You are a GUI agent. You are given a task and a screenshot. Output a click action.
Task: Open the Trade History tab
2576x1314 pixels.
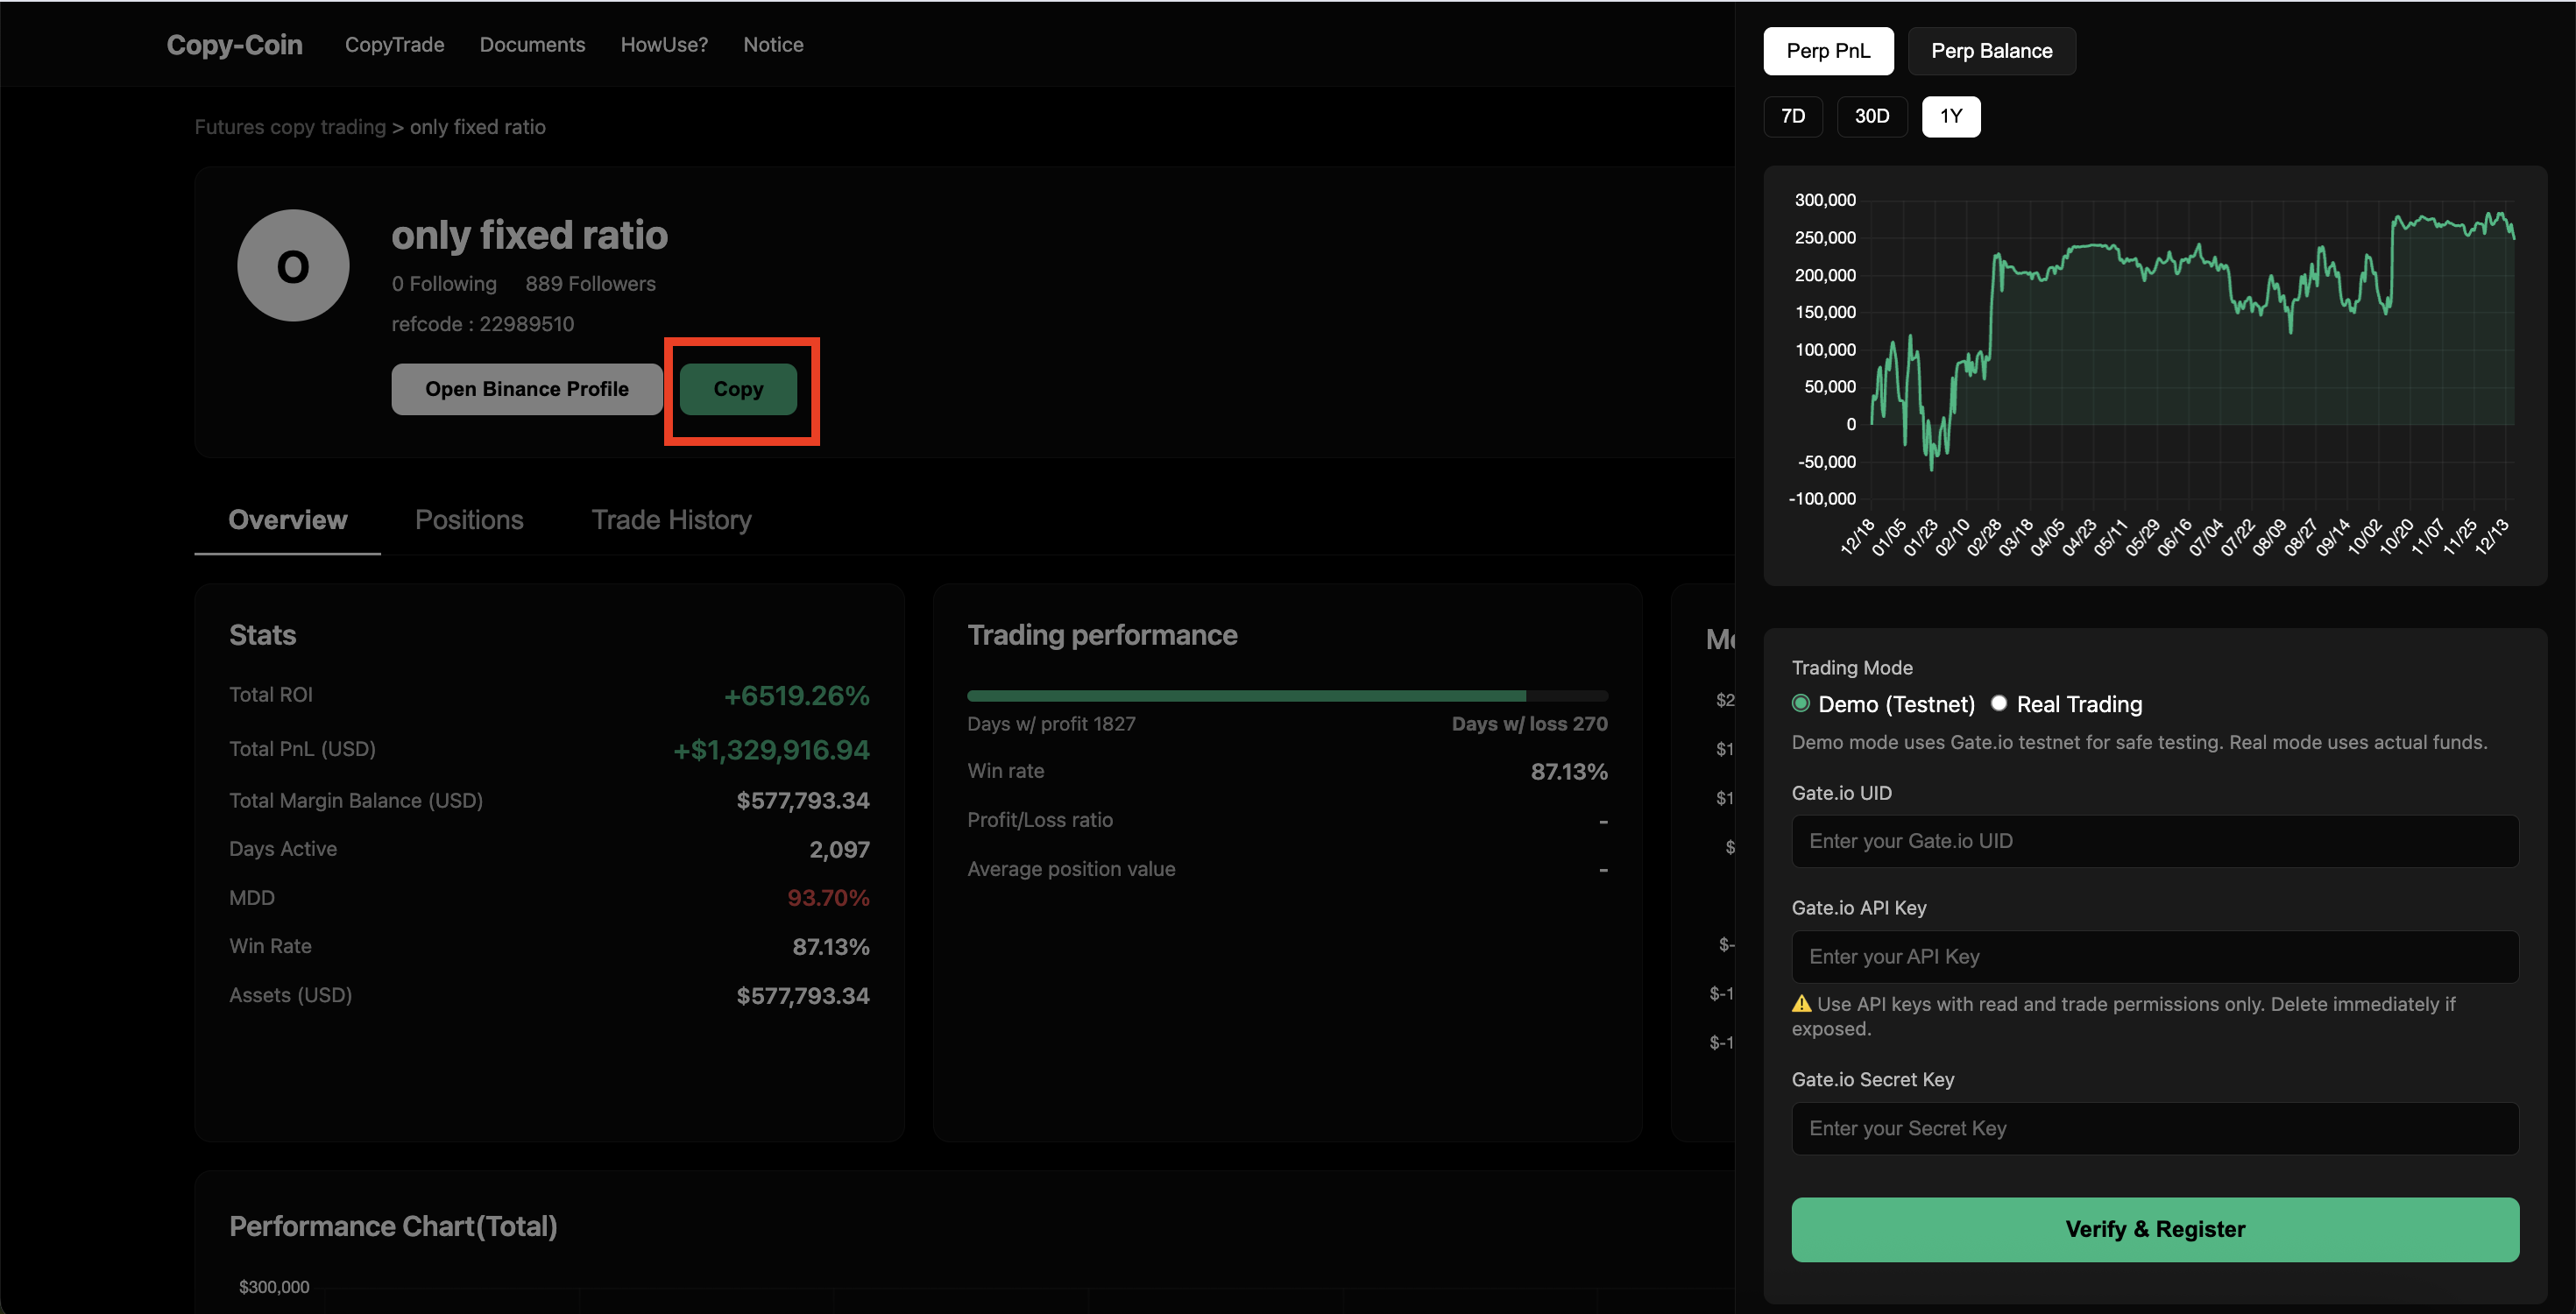point(671,520)
